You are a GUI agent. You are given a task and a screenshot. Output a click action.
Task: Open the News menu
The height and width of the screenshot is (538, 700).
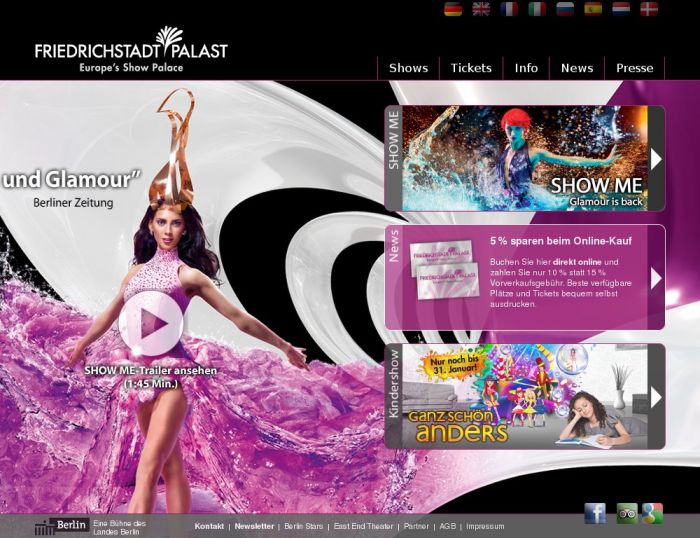pos(577,68)
